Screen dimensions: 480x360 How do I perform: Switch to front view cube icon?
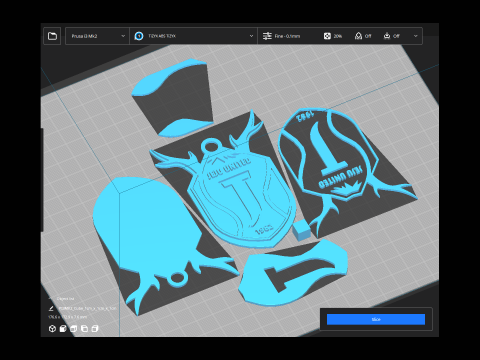(x=63, y=329)
